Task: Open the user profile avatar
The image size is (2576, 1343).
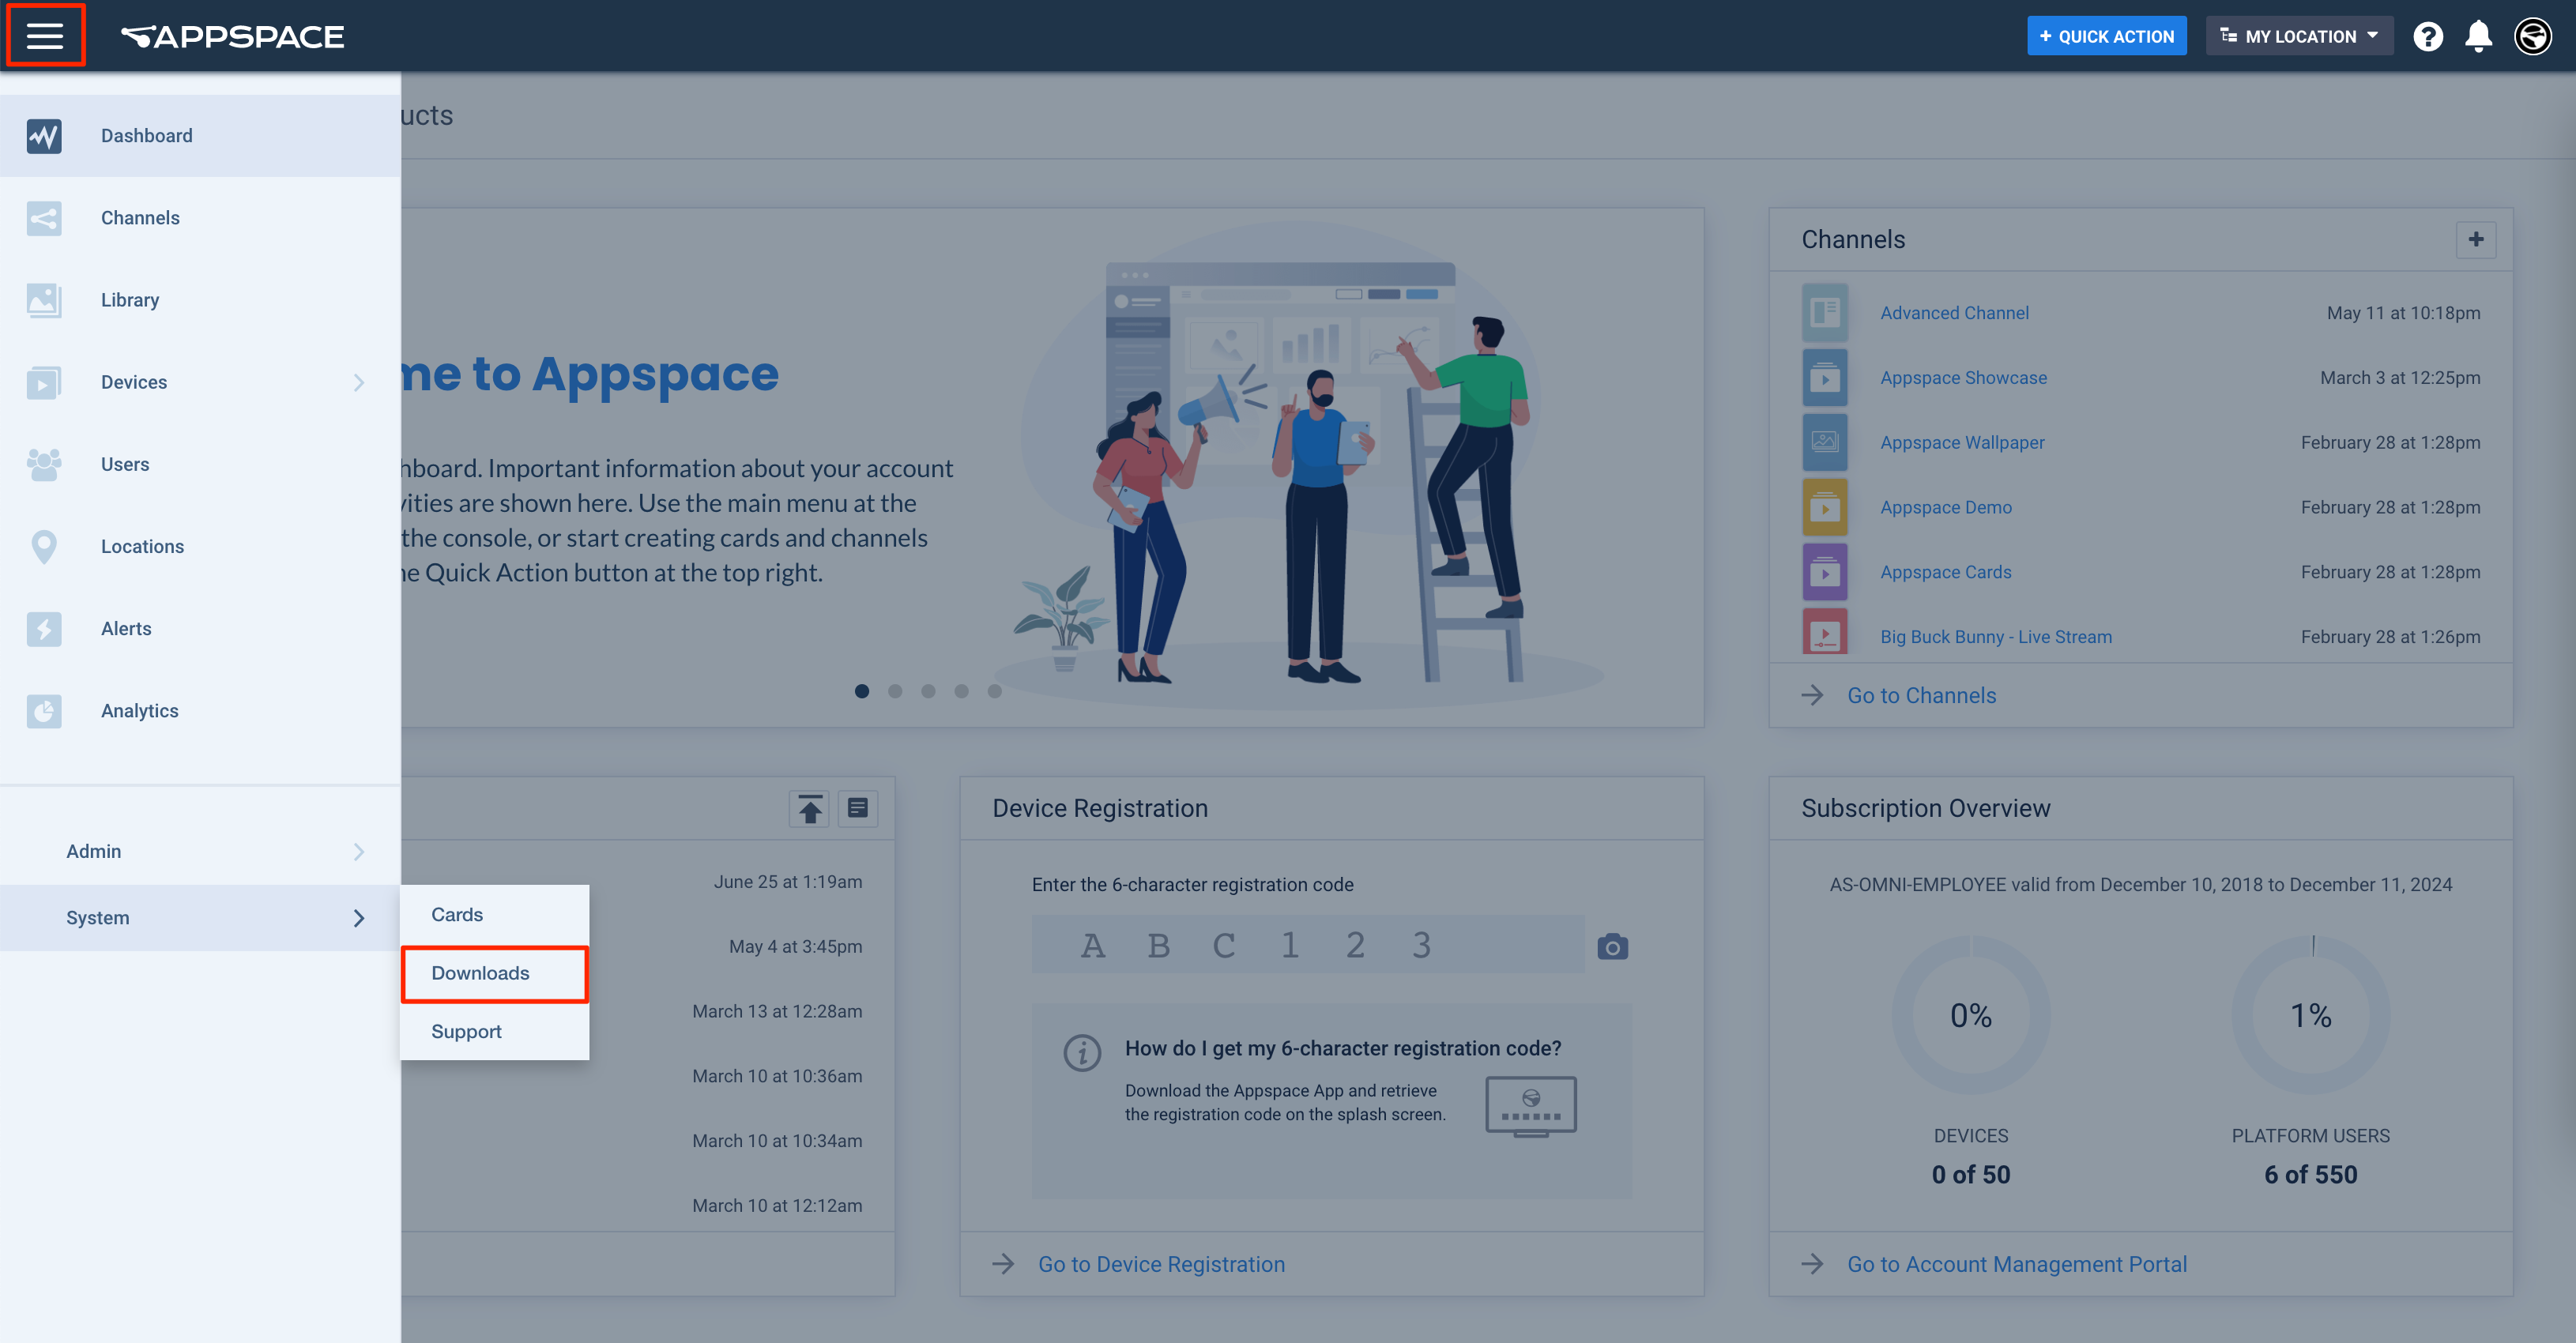Action: coord(2532,37)
